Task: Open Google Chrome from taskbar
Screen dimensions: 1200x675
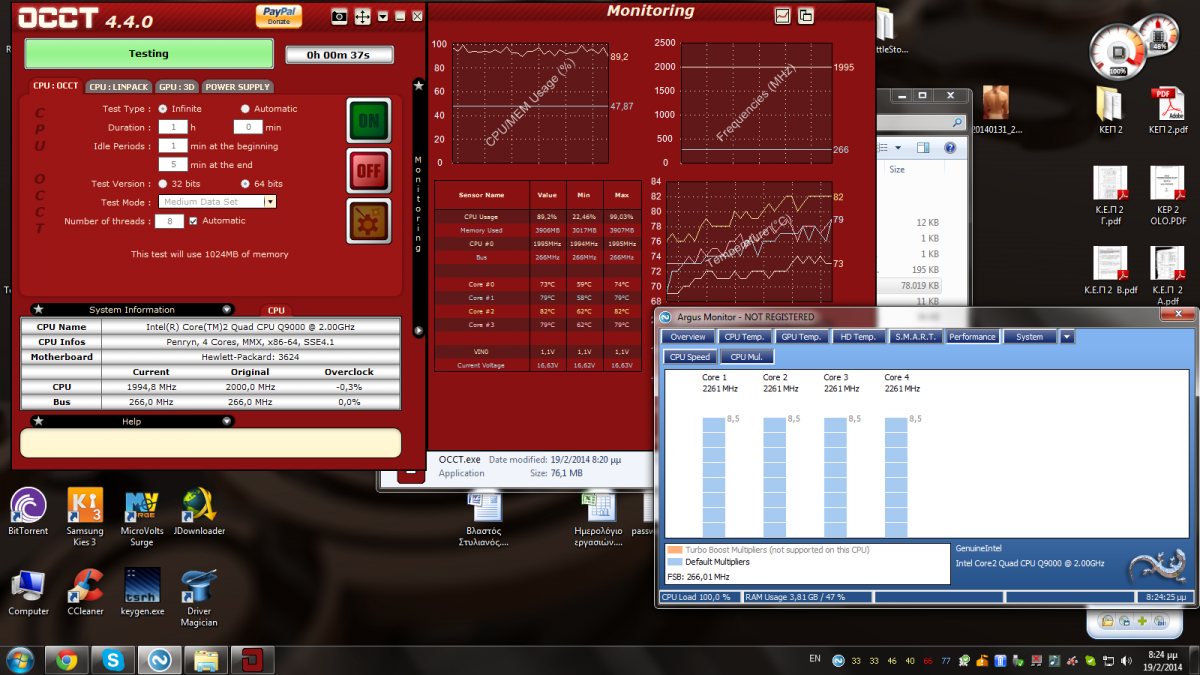Action: [x=67, y=660]
